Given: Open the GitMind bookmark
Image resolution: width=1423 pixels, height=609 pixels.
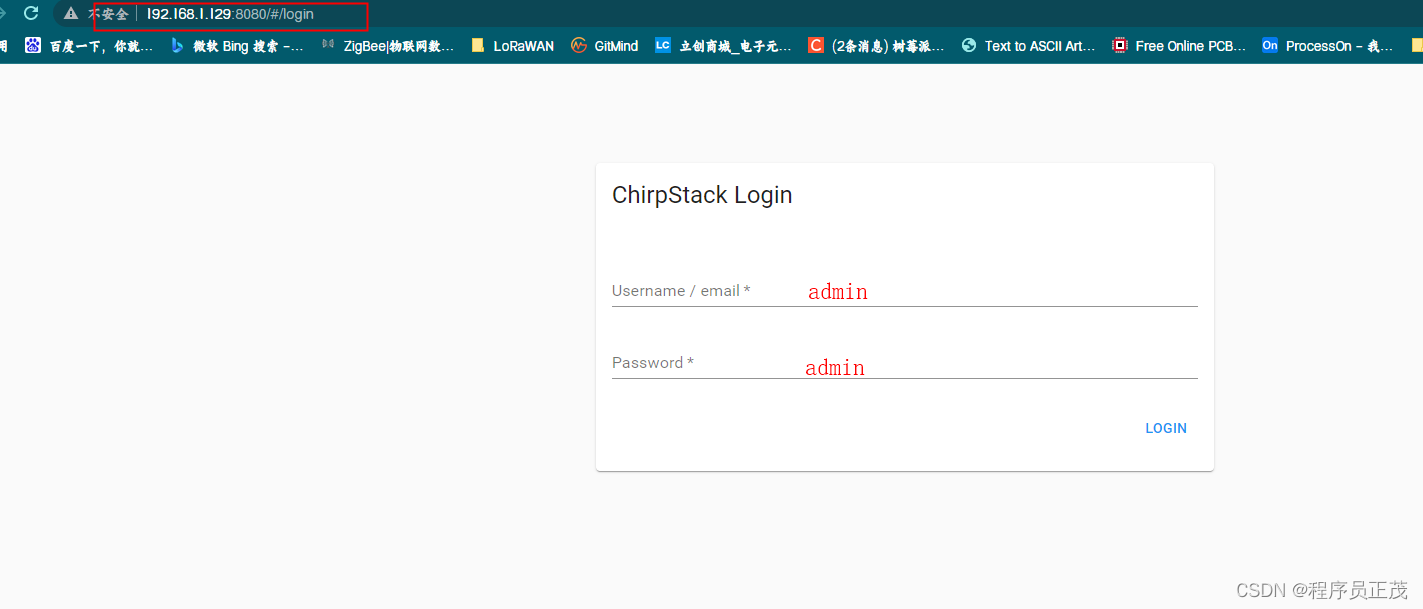Looking at the screenshot, I should click(x=604, y=45).
